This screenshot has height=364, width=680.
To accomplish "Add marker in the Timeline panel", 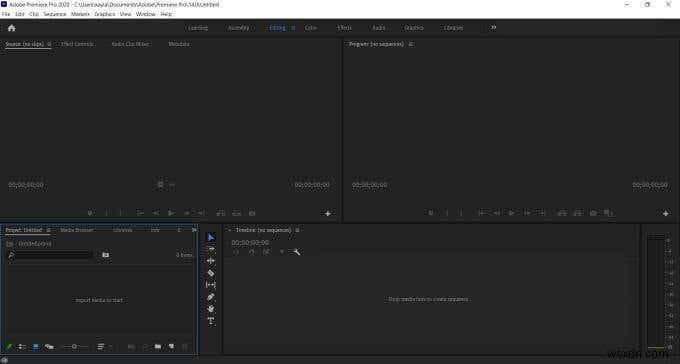I will click(x=281, y=252).
